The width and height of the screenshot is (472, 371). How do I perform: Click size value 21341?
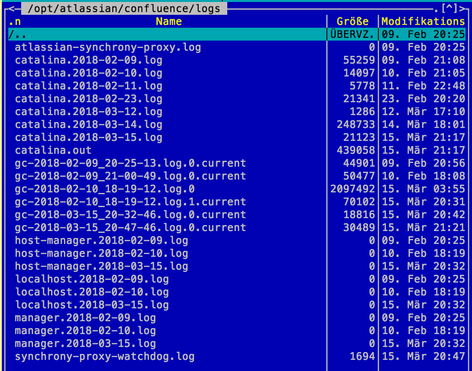tap(359, 99)
